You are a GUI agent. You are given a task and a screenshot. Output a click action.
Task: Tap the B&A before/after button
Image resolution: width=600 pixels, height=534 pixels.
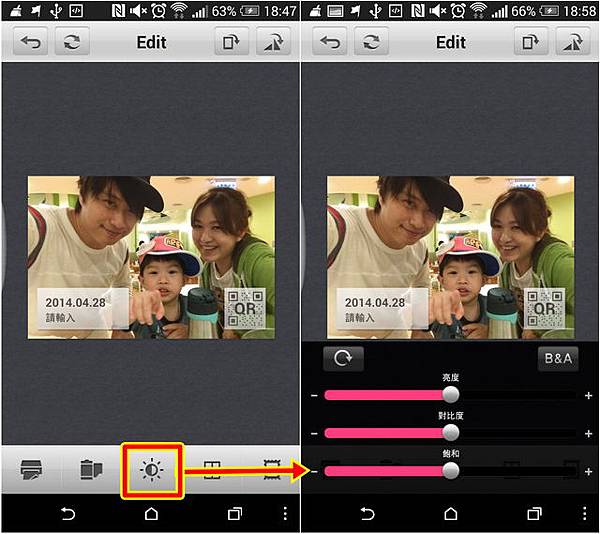558,359
